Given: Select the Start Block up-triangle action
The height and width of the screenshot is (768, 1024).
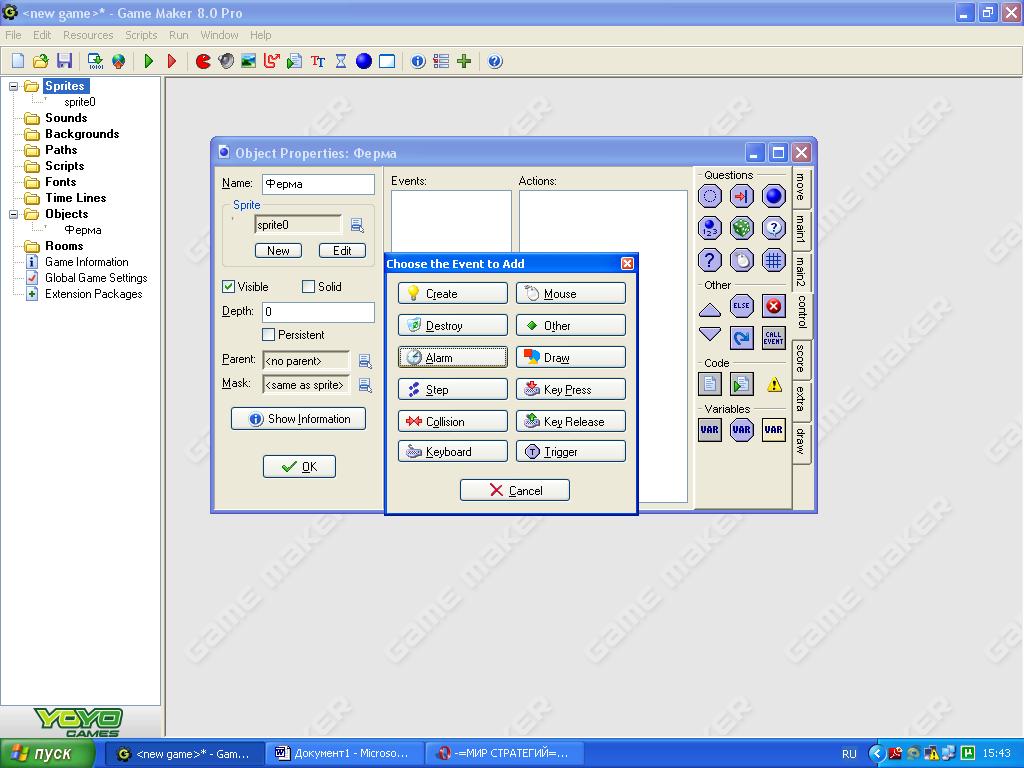Looking at the screenshot, I should (x=710, y=310).
